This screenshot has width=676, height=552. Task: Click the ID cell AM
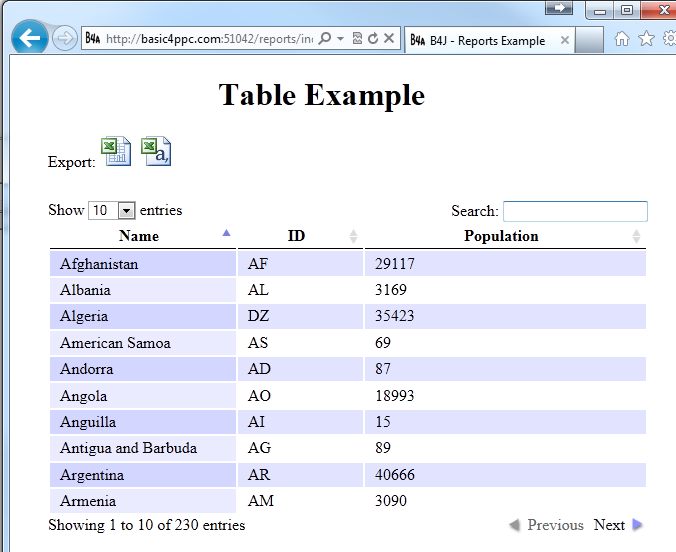point(300,501)
